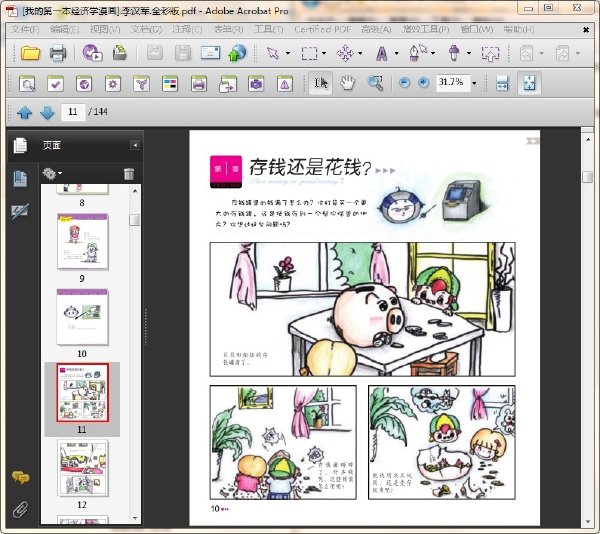Image resolution: width=600 pixels, height=534 pixels.
Task: Open the 文件(F) menu
Action: coord(25,29)
